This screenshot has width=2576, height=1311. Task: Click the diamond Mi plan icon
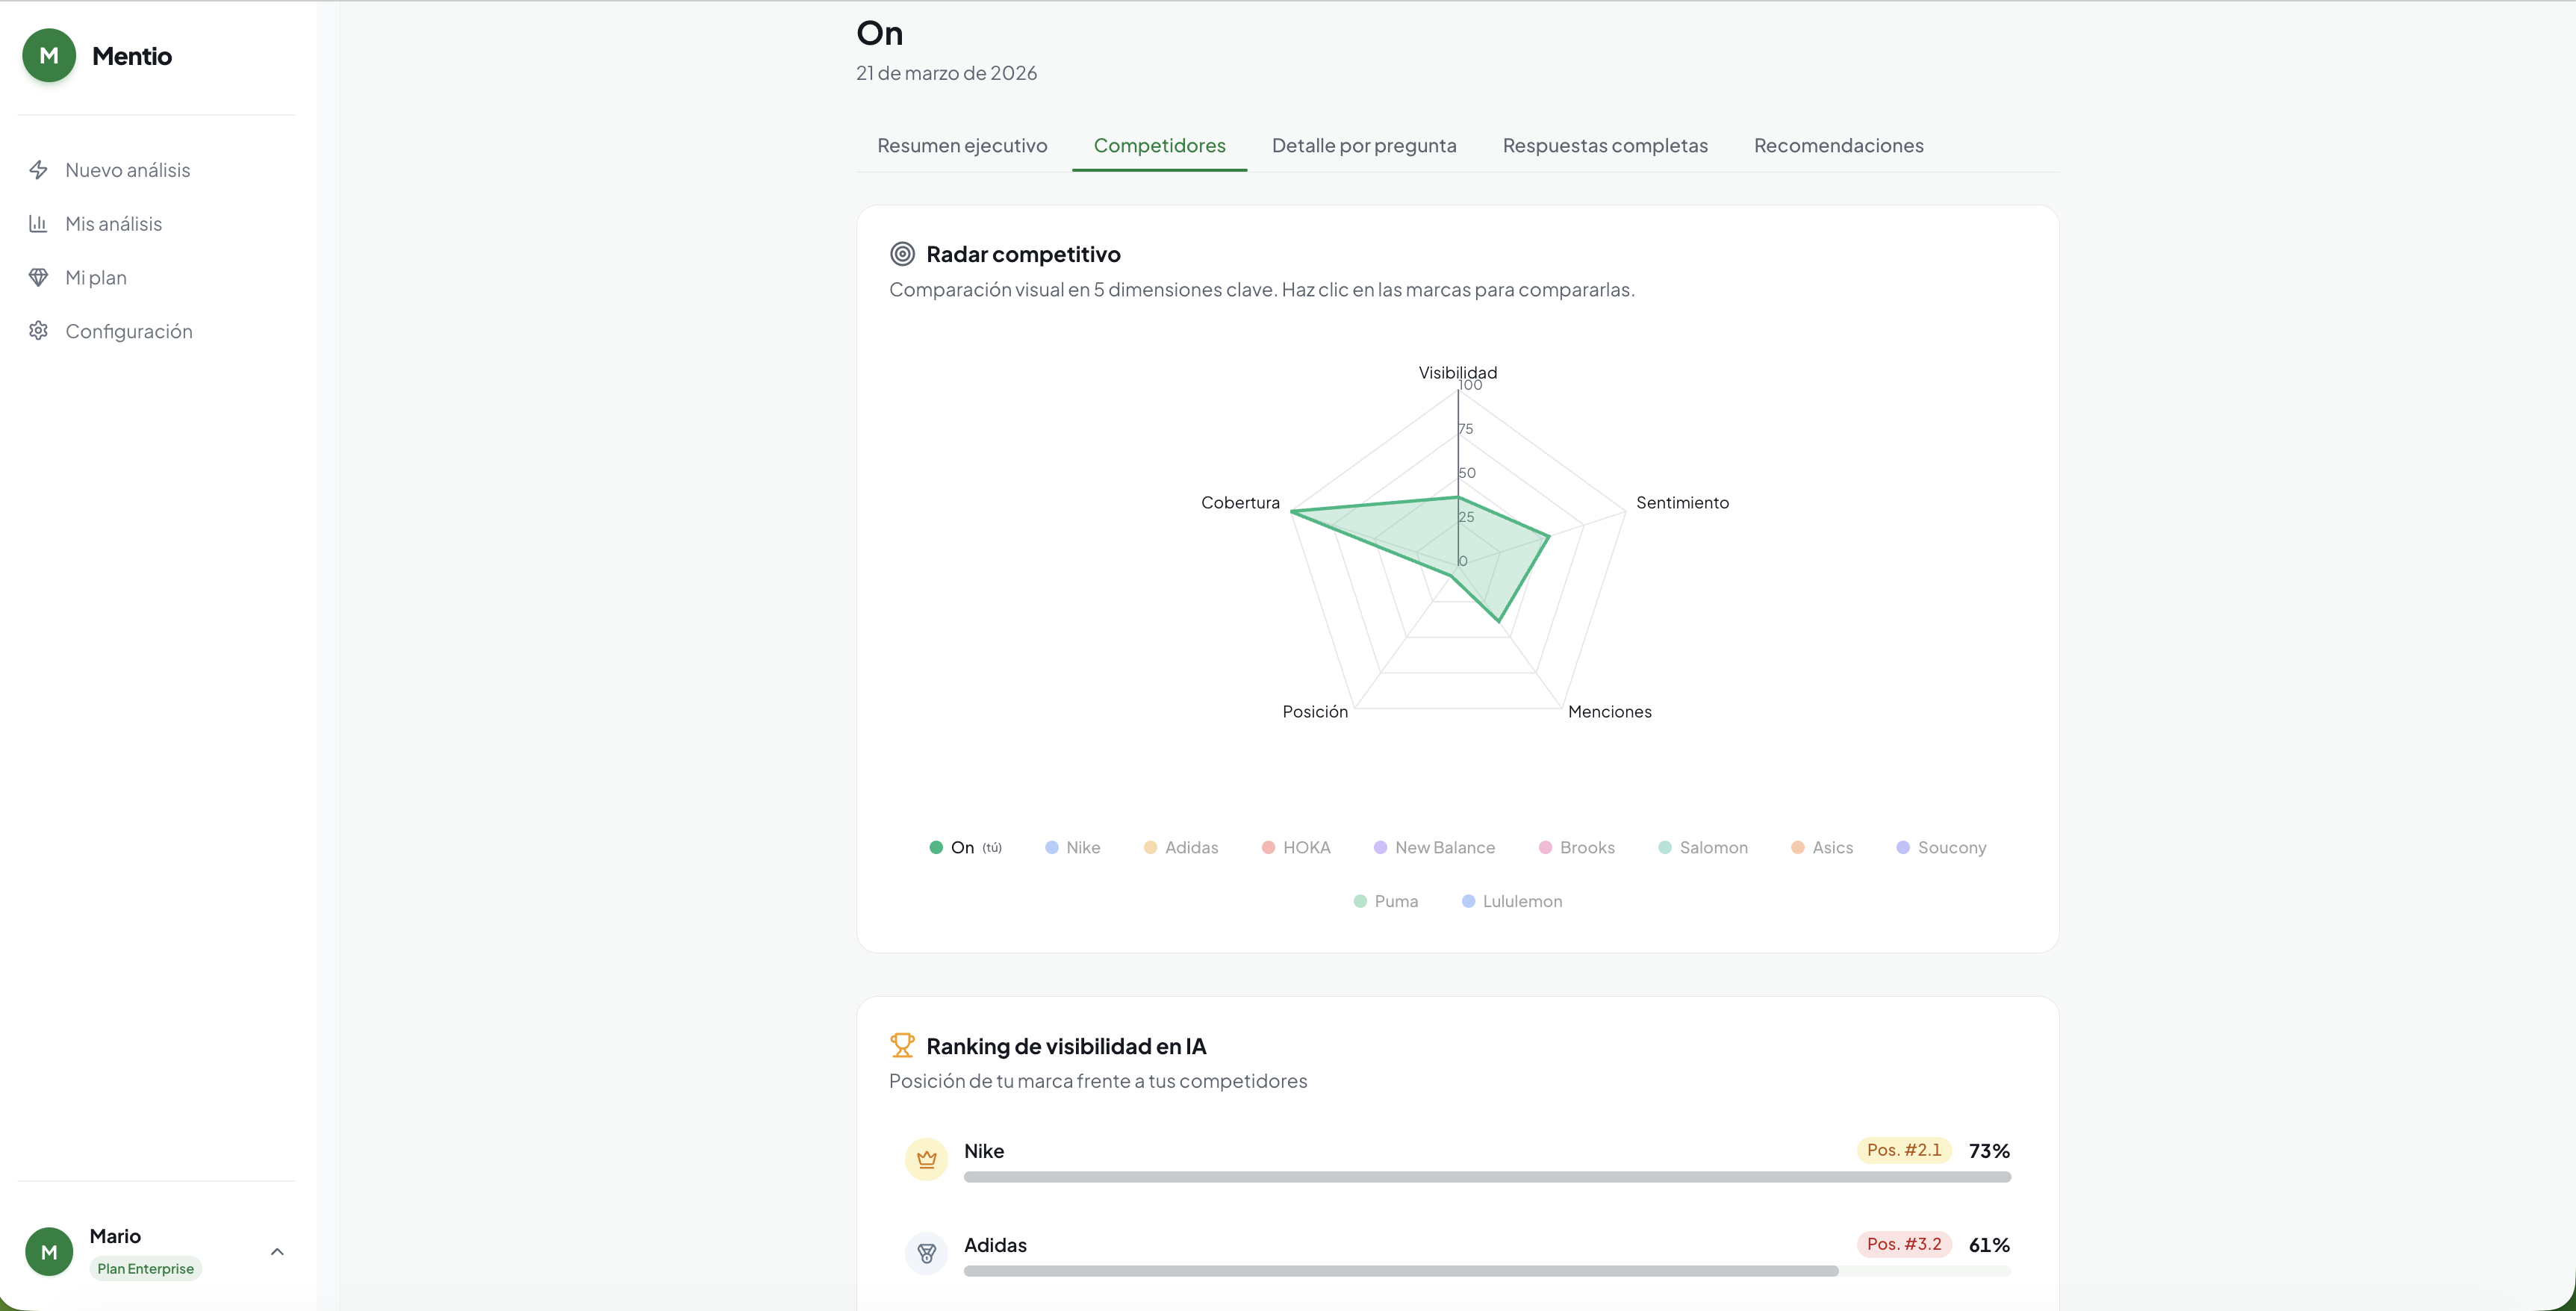(x=38, y=277)
